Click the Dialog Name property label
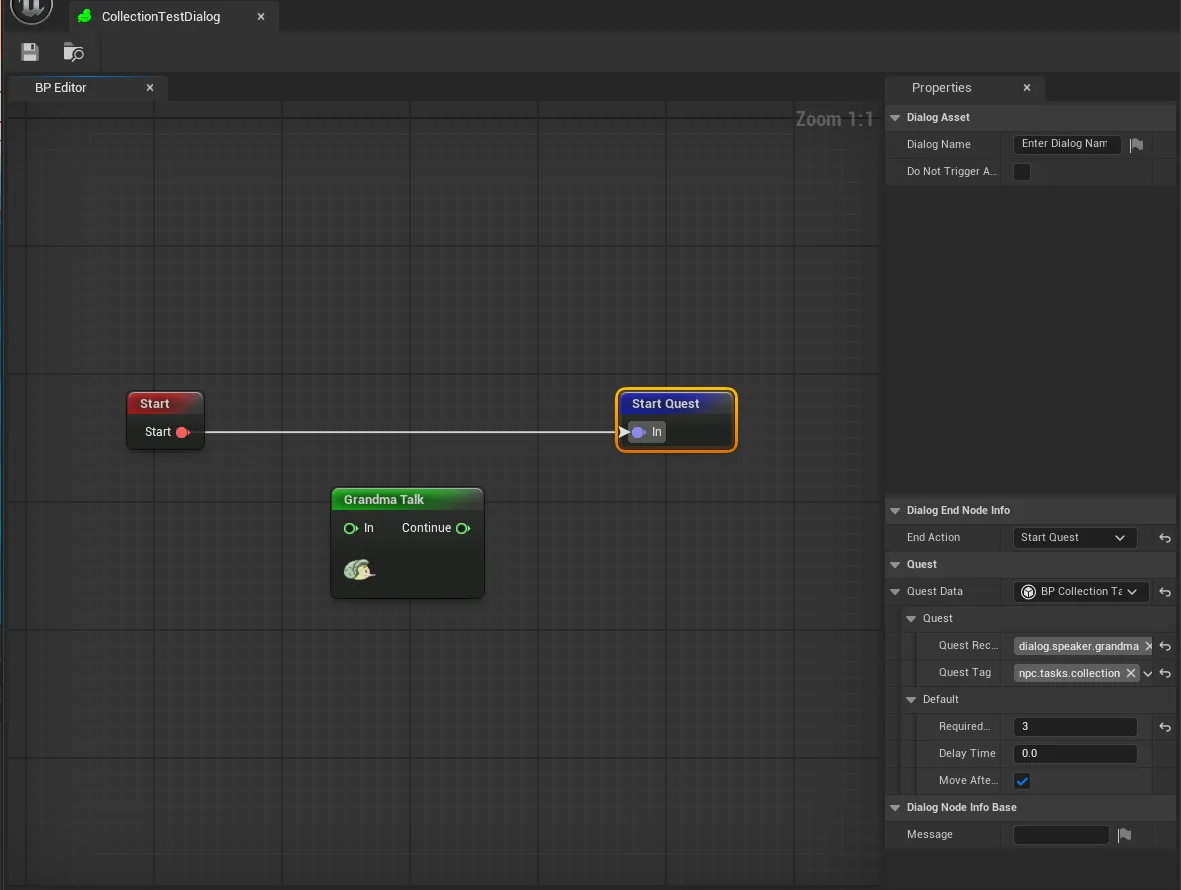Screen dimensions: 1181x890 [x=938, y=144]
